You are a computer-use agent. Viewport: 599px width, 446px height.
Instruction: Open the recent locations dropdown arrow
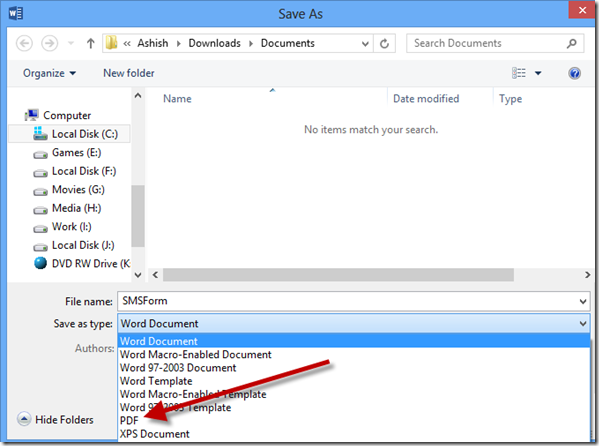[71, 43]
